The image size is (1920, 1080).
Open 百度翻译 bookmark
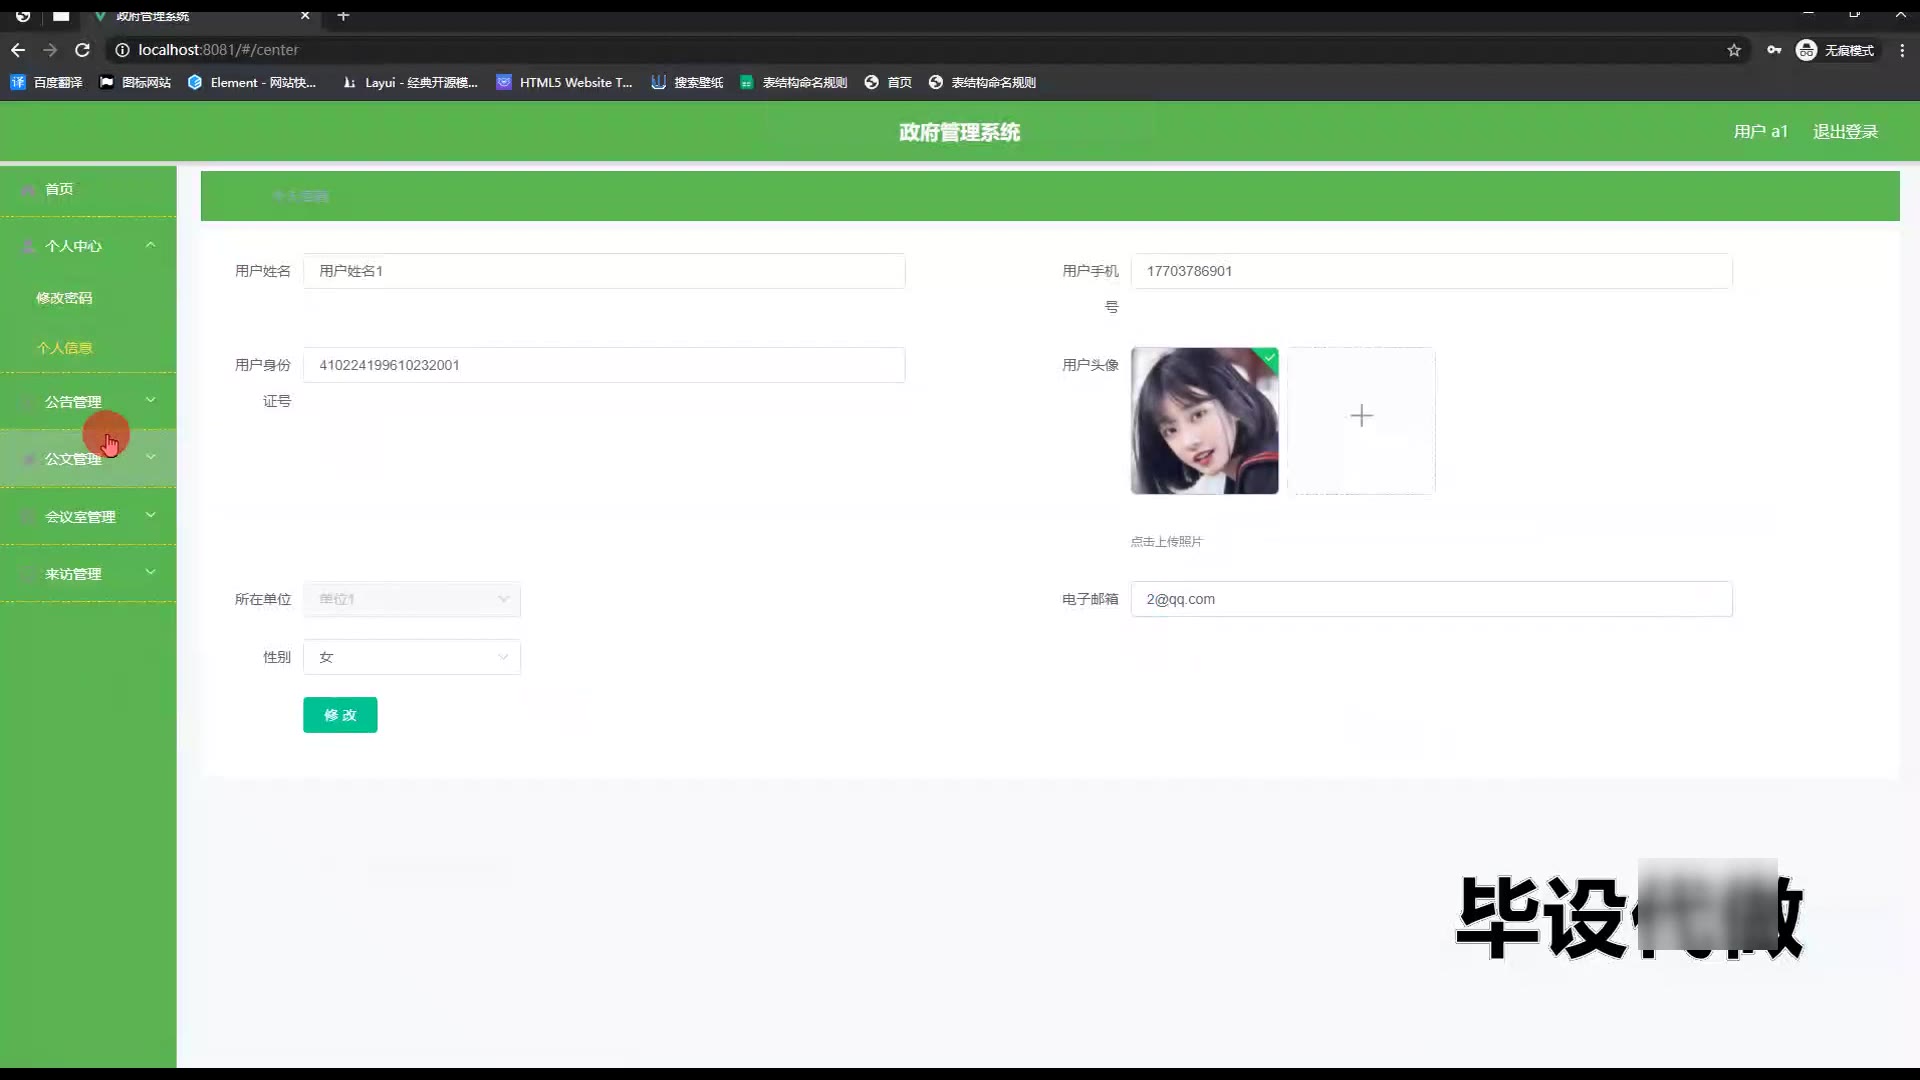tap(47, 82)
